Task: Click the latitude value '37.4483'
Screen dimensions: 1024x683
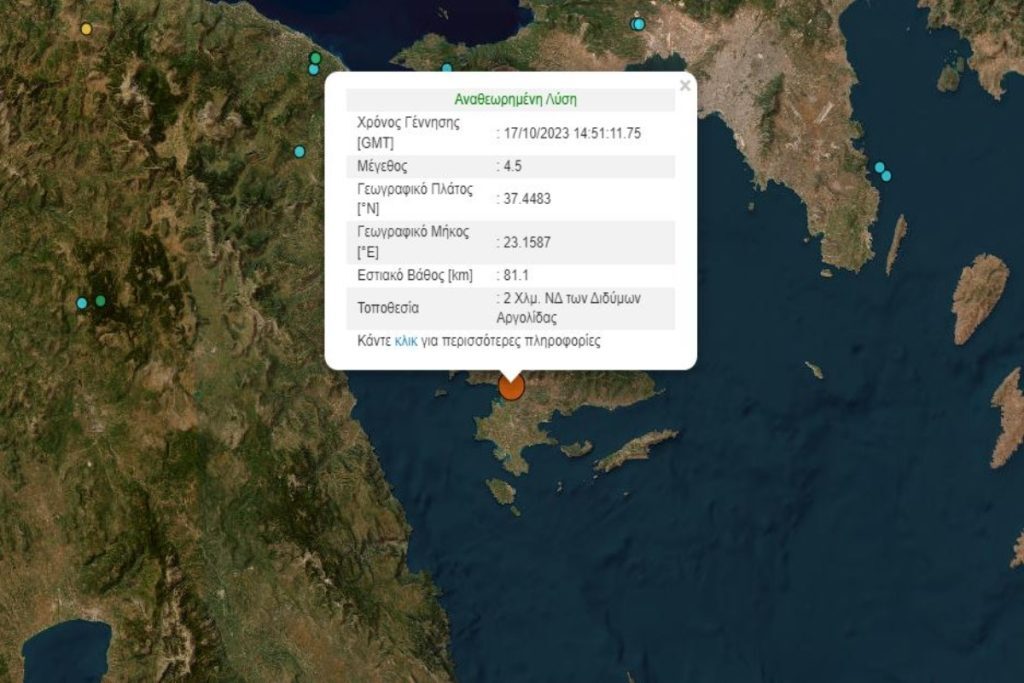Action: pyautogui.click(x=527, y=199)
